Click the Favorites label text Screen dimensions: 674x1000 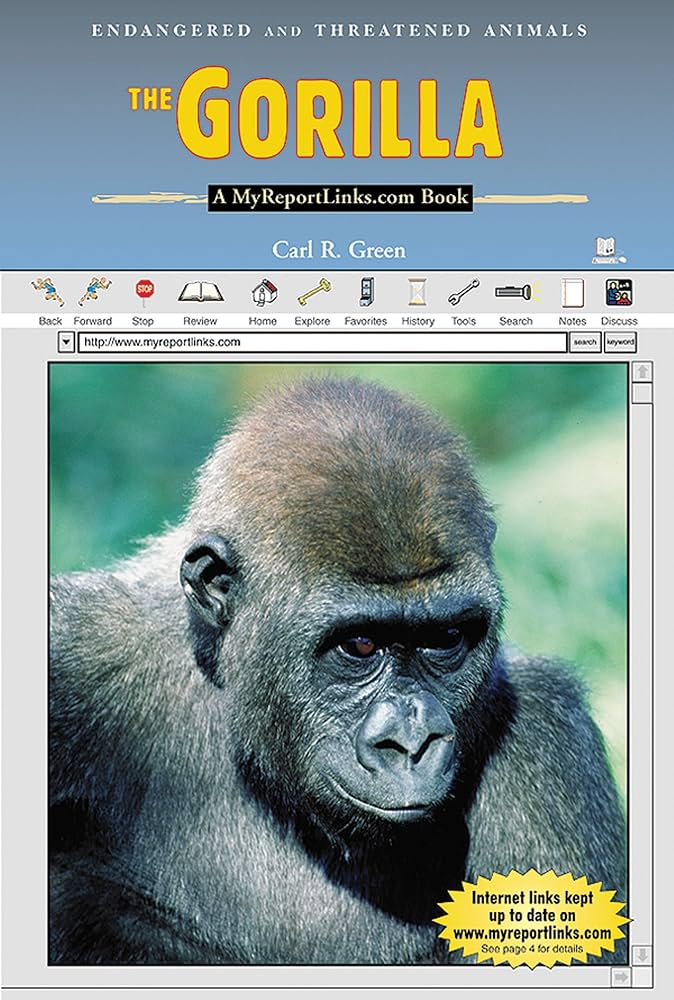pyautogui.click(x=365, y=321)
